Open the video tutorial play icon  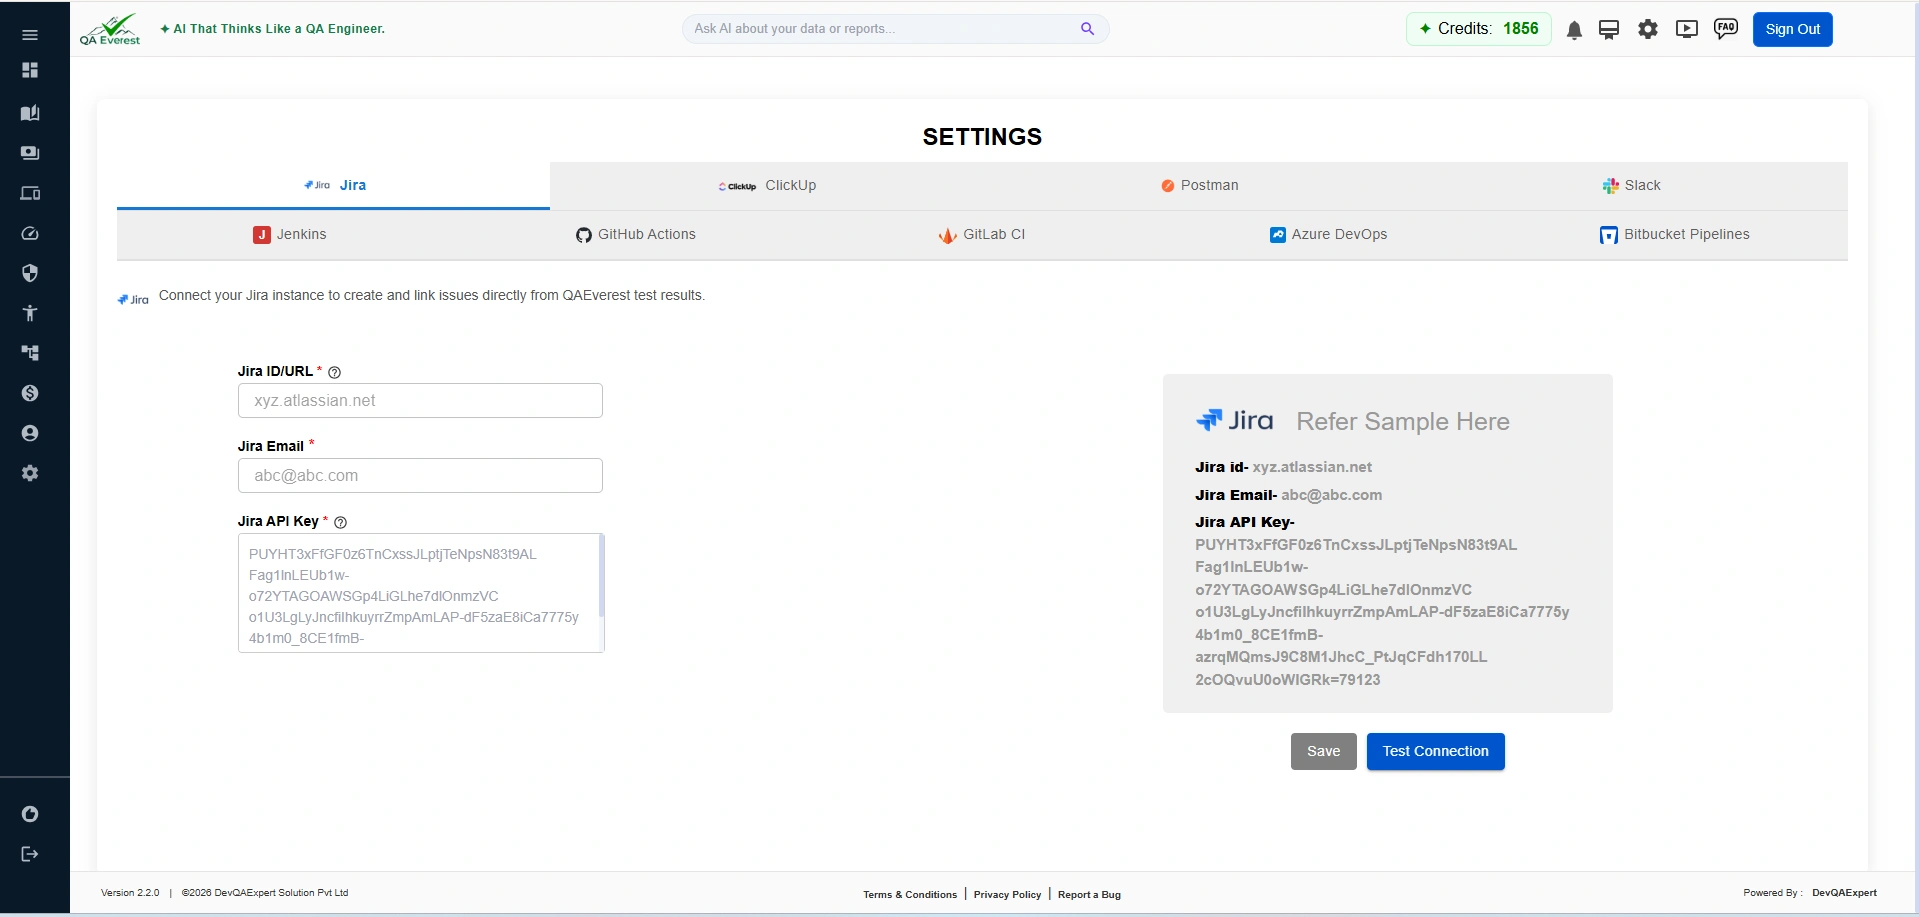(x=1687, y=29)
